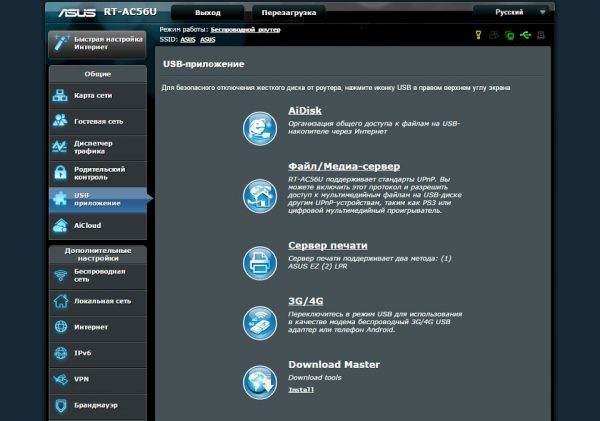This screenshot has width=600, height=421.
Task: Open AiCloud menu item
Action: pyautogui.click(x=98, y=226)
